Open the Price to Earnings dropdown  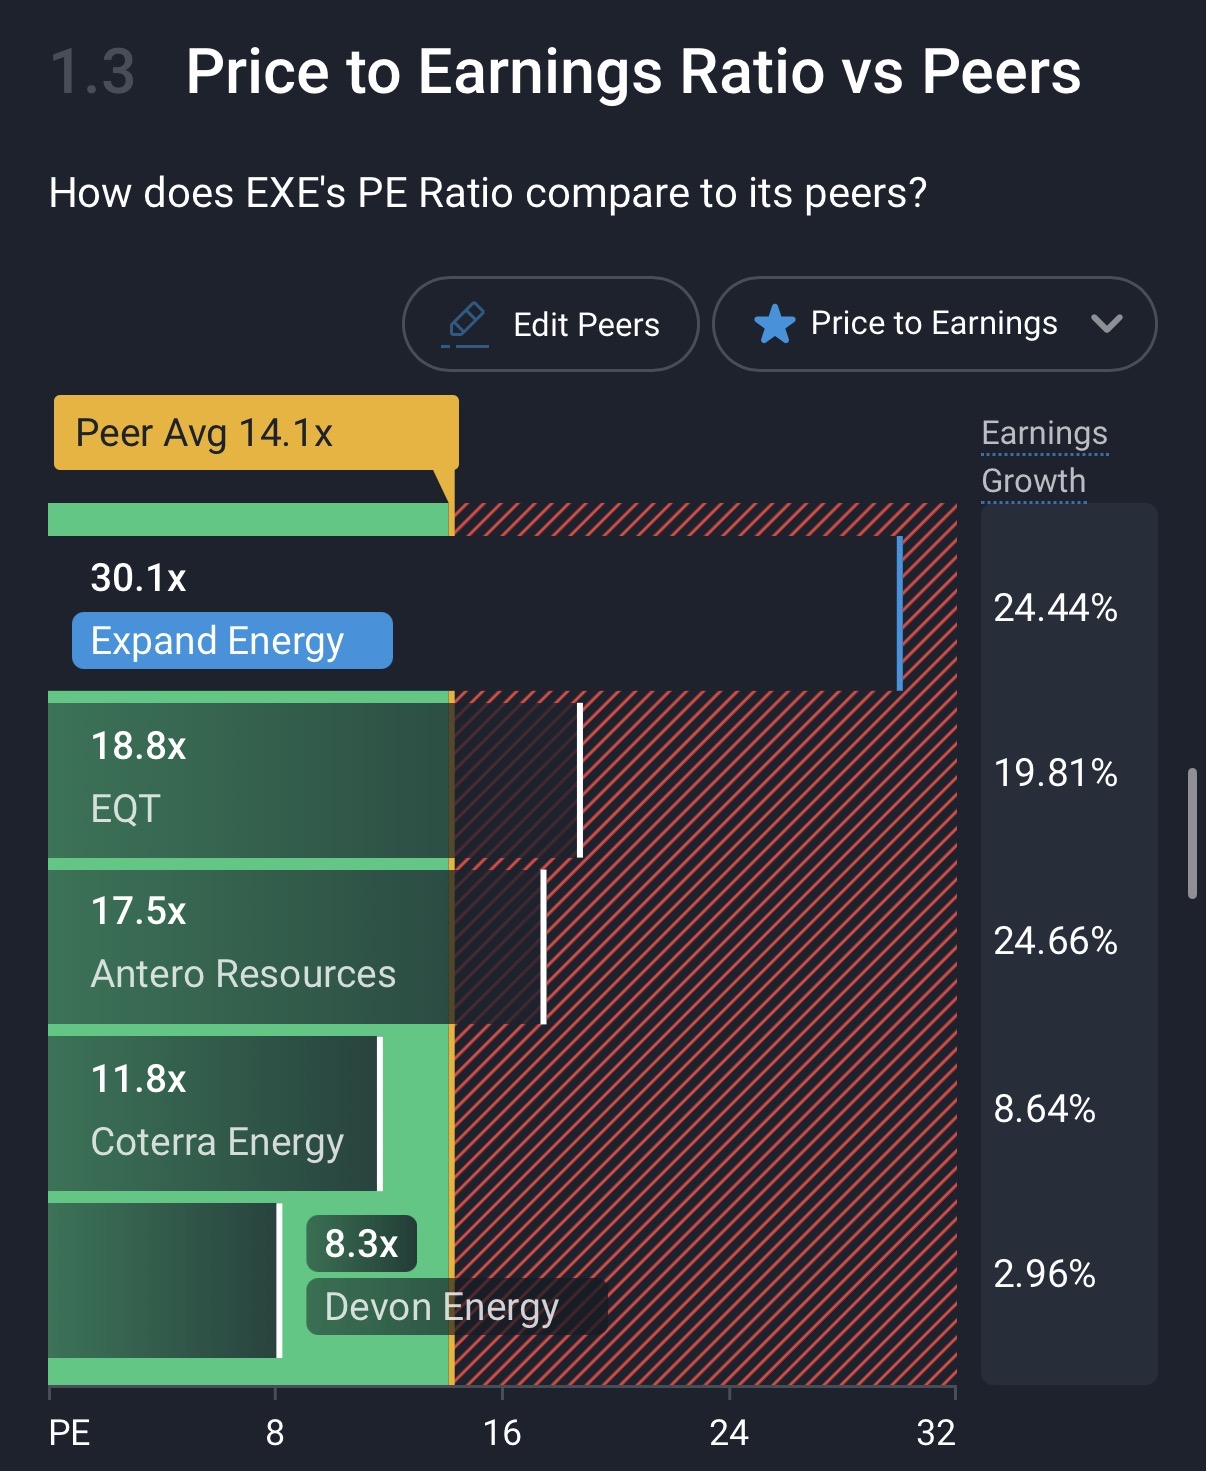[933, 324]
